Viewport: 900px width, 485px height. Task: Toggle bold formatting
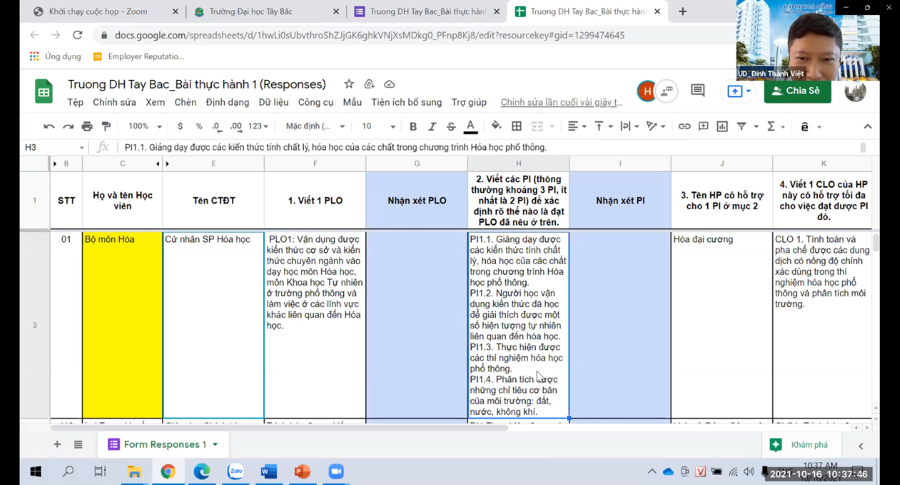click(x=413, y=126)
